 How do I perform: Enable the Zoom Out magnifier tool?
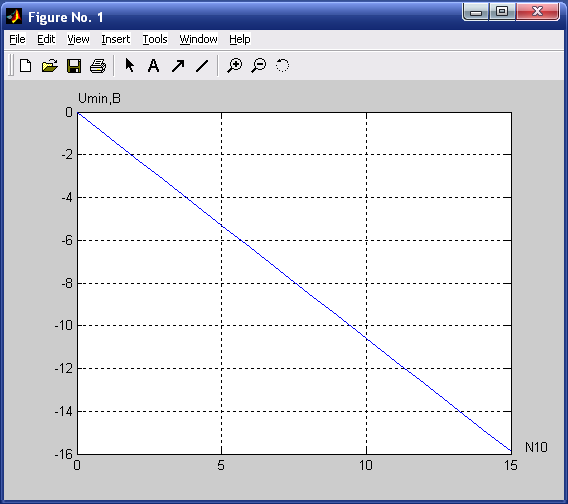coord(259,66)
